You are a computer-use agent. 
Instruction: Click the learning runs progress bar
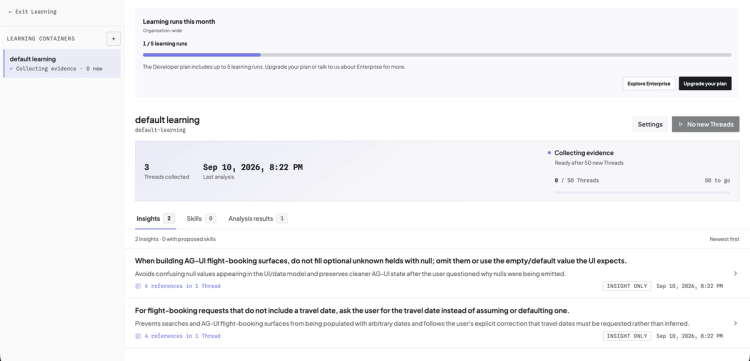coord(437,55)
